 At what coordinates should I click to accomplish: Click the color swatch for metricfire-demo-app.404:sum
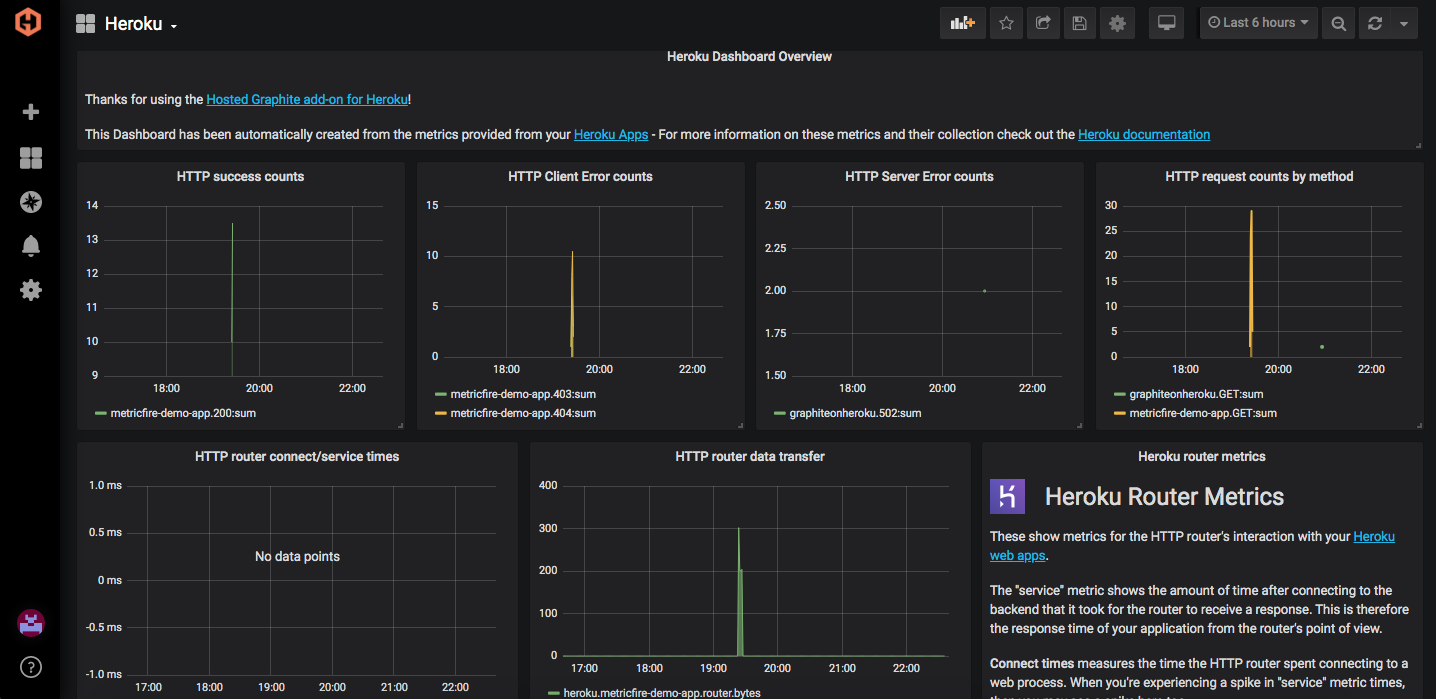tap(440, 413)
